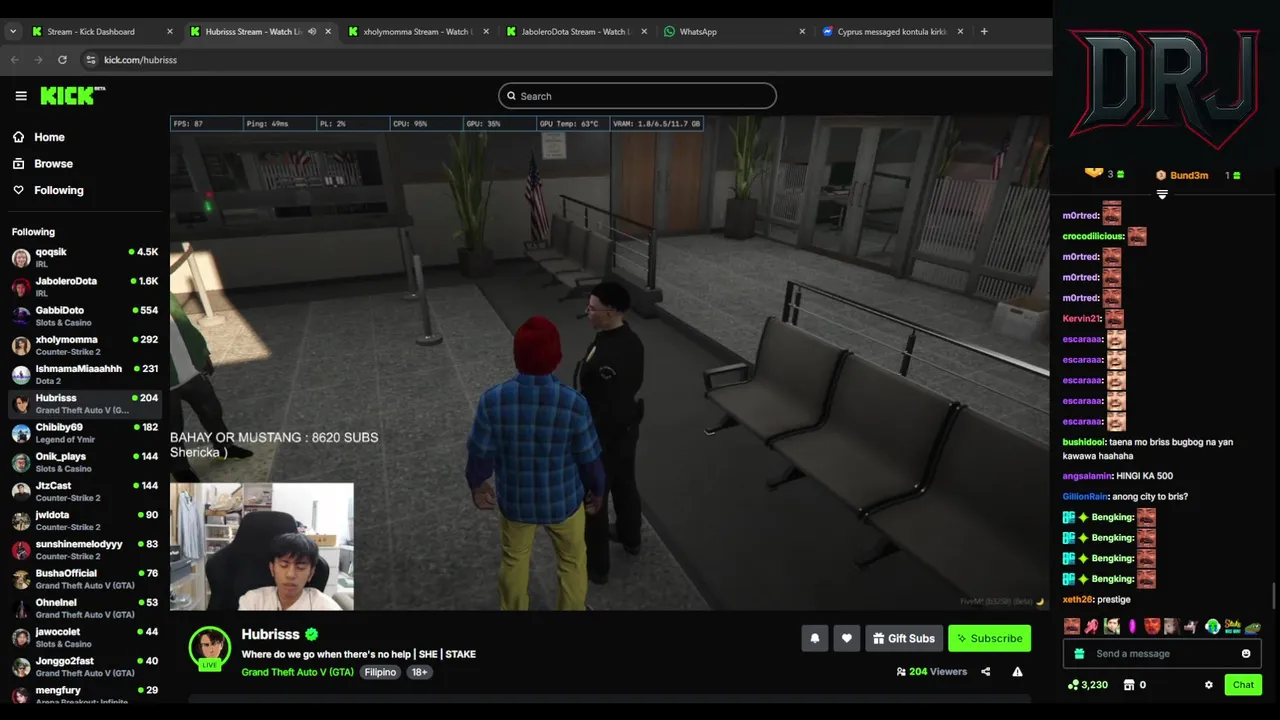Toggle follow heart button for Hubrisss
Screen dimensions: 1280x720
pos(847,638)
